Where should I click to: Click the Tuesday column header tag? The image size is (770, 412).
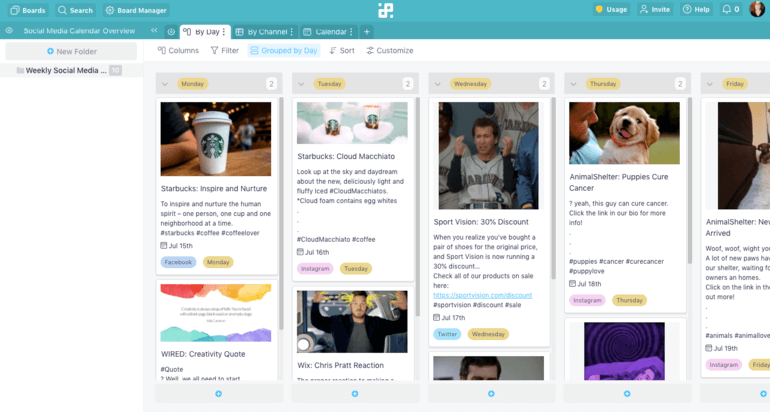pos(329,84)
